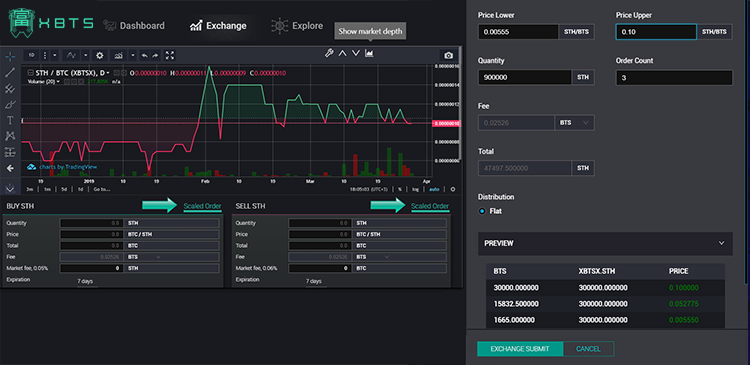Go to Explore tab
Viewport: 750px width, 365px height.
(x=297, y=26)
